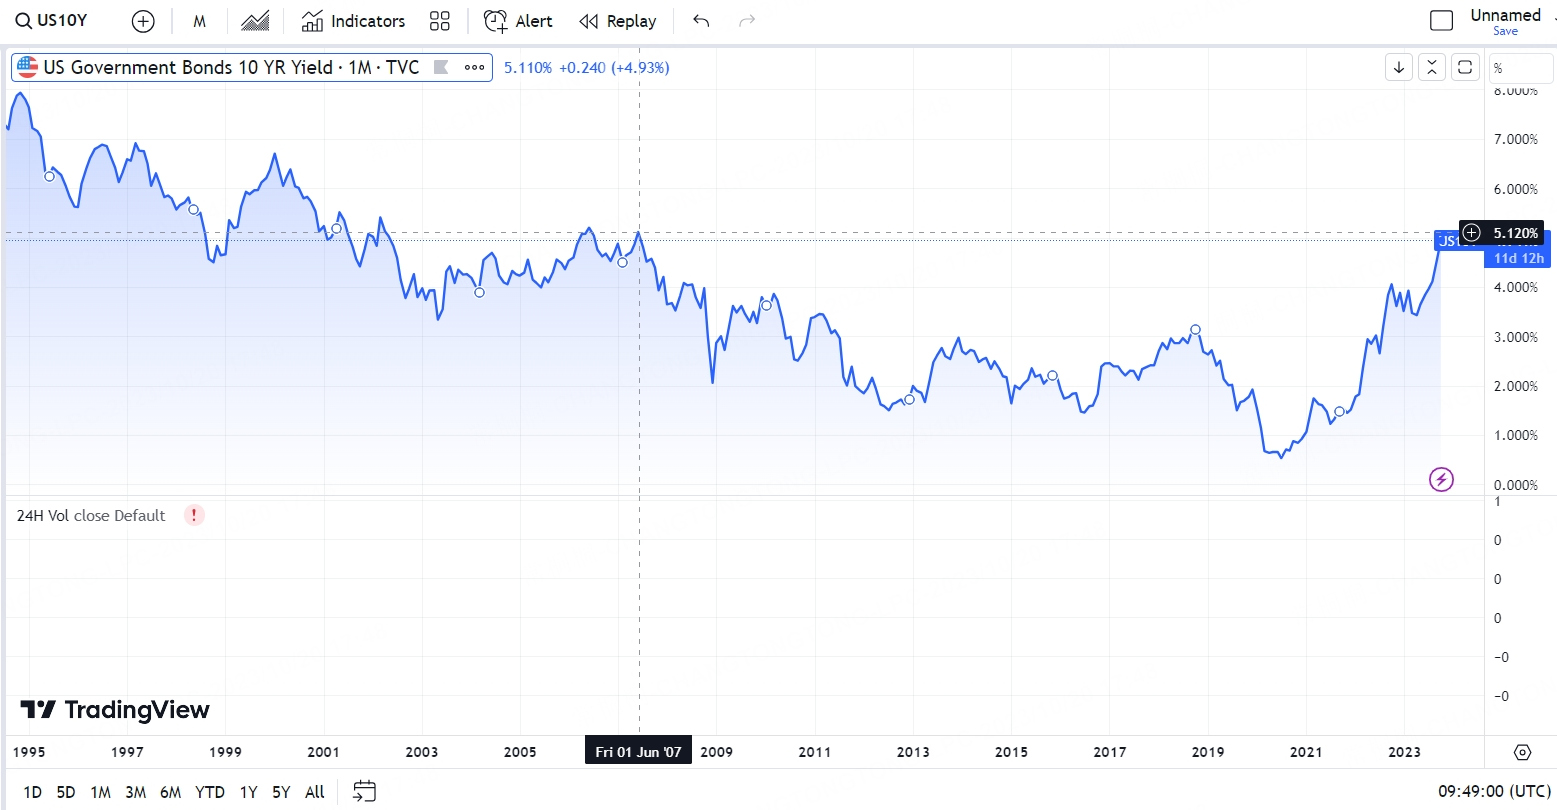The image size is (1557, 810).
Task: Toggle the flag on the US10Y legend
Action: pos(440,67)
